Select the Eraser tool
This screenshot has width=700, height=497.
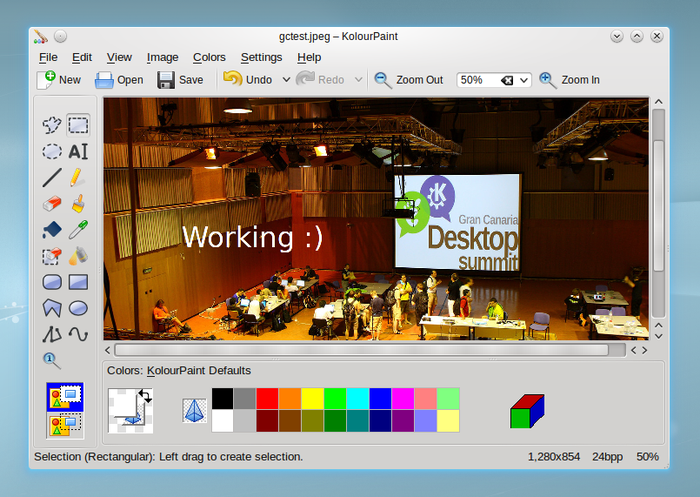pos(52,204)
